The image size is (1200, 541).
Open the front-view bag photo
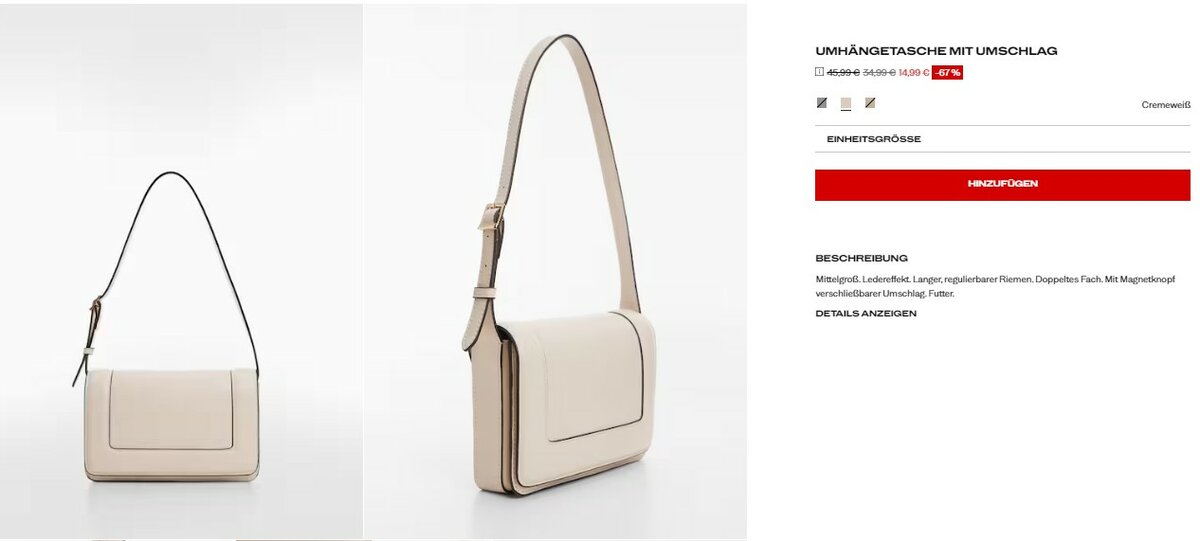(x=181, y=271)
